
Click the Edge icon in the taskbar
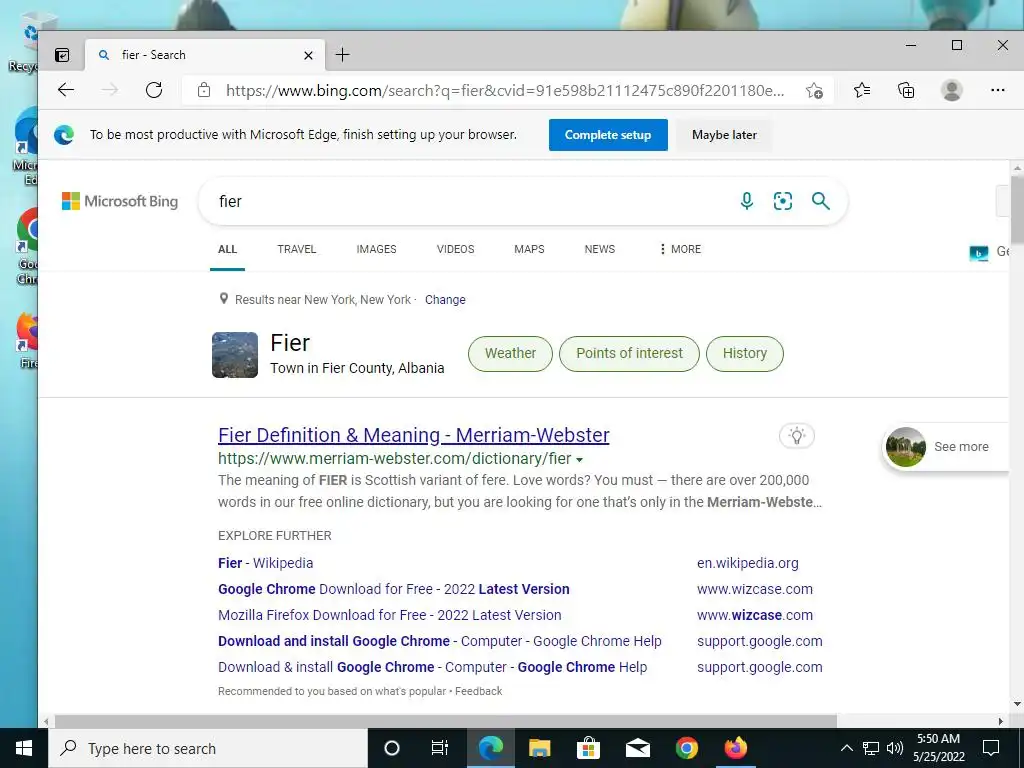[x=490, y=748]
